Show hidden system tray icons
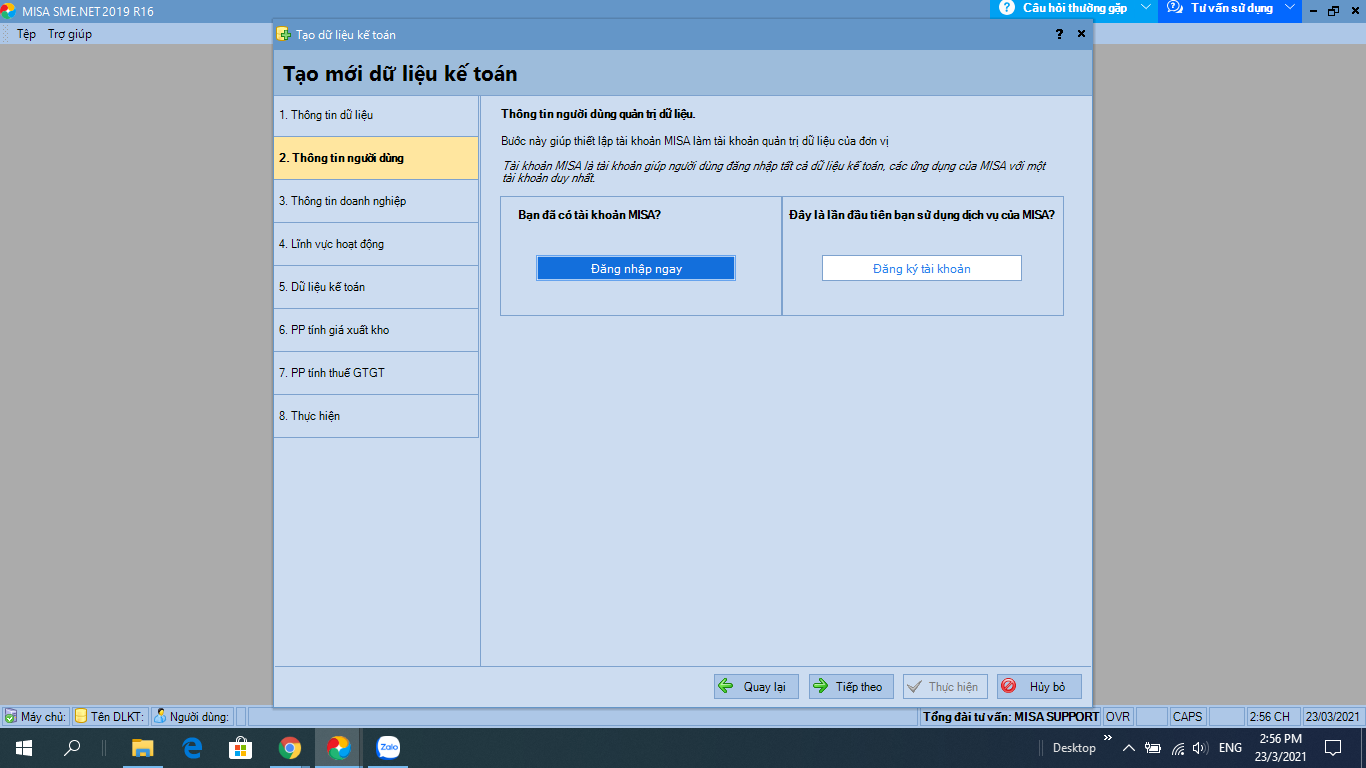1366x768 pixels. tap(1129, 748)
